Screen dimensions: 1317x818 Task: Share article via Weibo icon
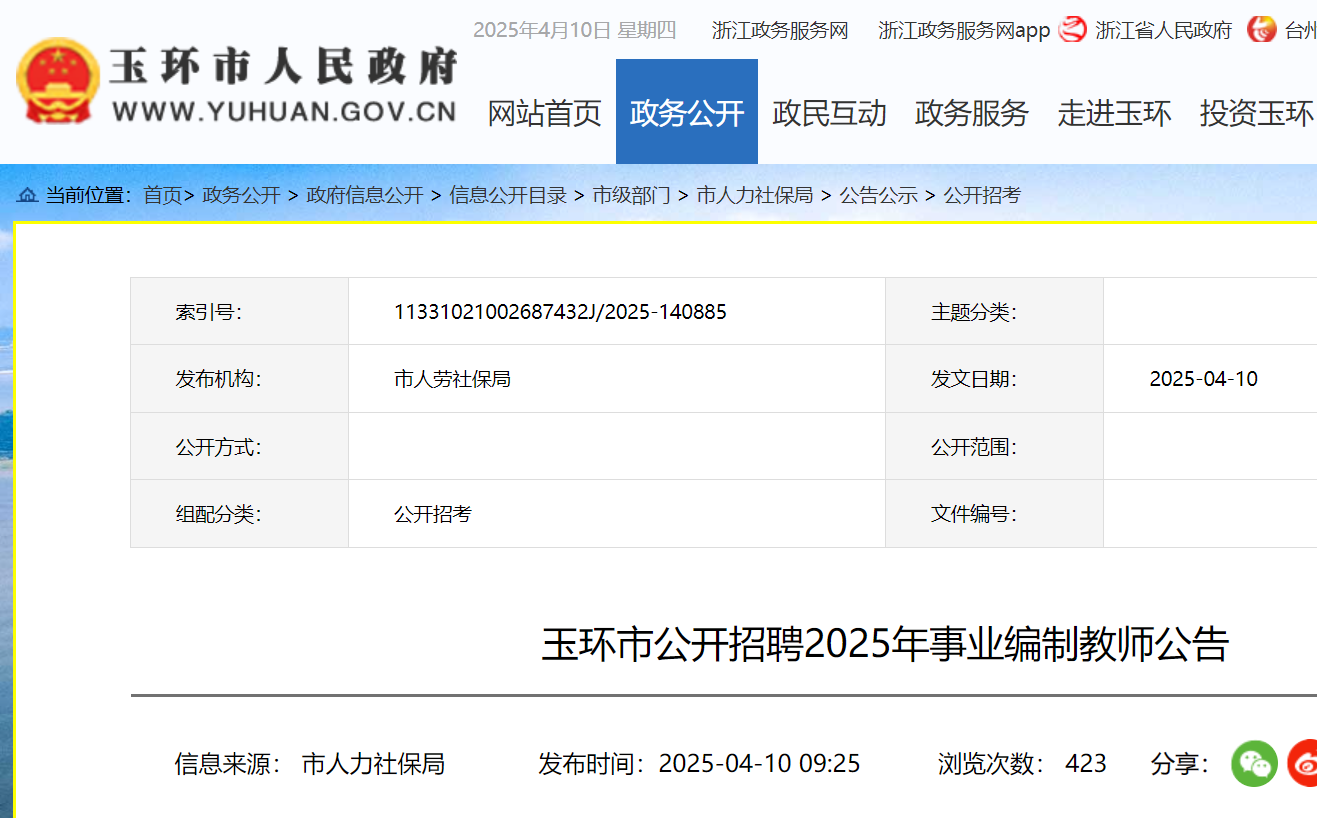(x=1303, y=763)
